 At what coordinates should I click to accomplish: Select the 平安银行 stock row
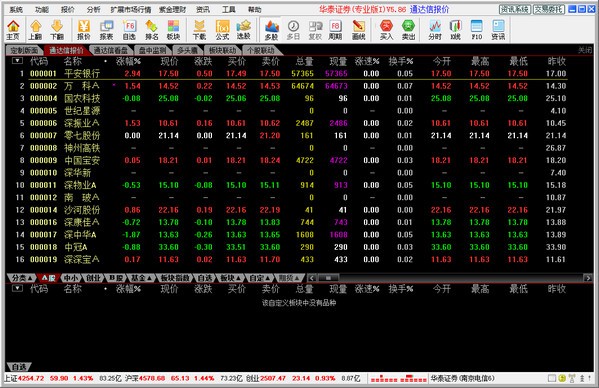point(287,73)
